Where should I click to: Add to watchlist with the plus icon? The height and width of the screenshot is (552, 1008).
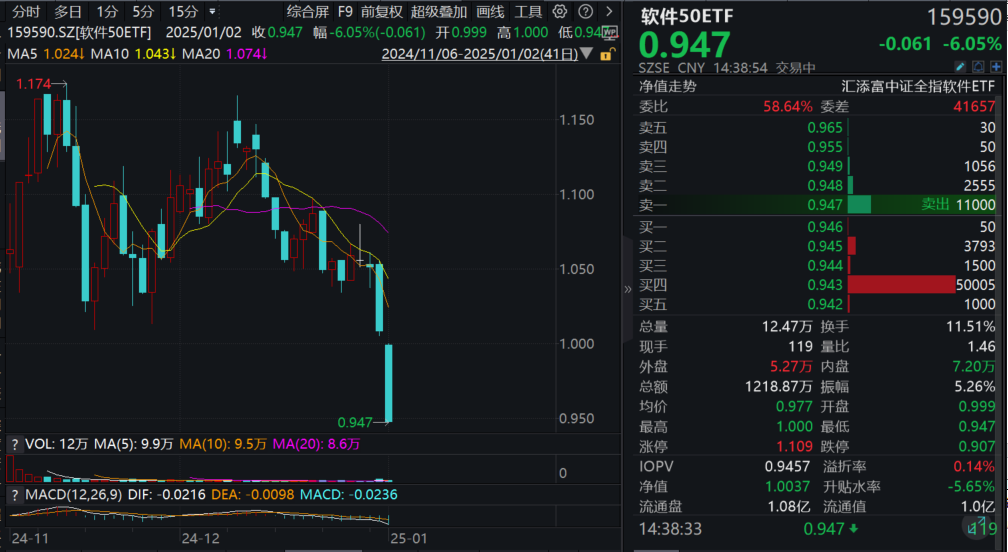(x=996, y=67)
